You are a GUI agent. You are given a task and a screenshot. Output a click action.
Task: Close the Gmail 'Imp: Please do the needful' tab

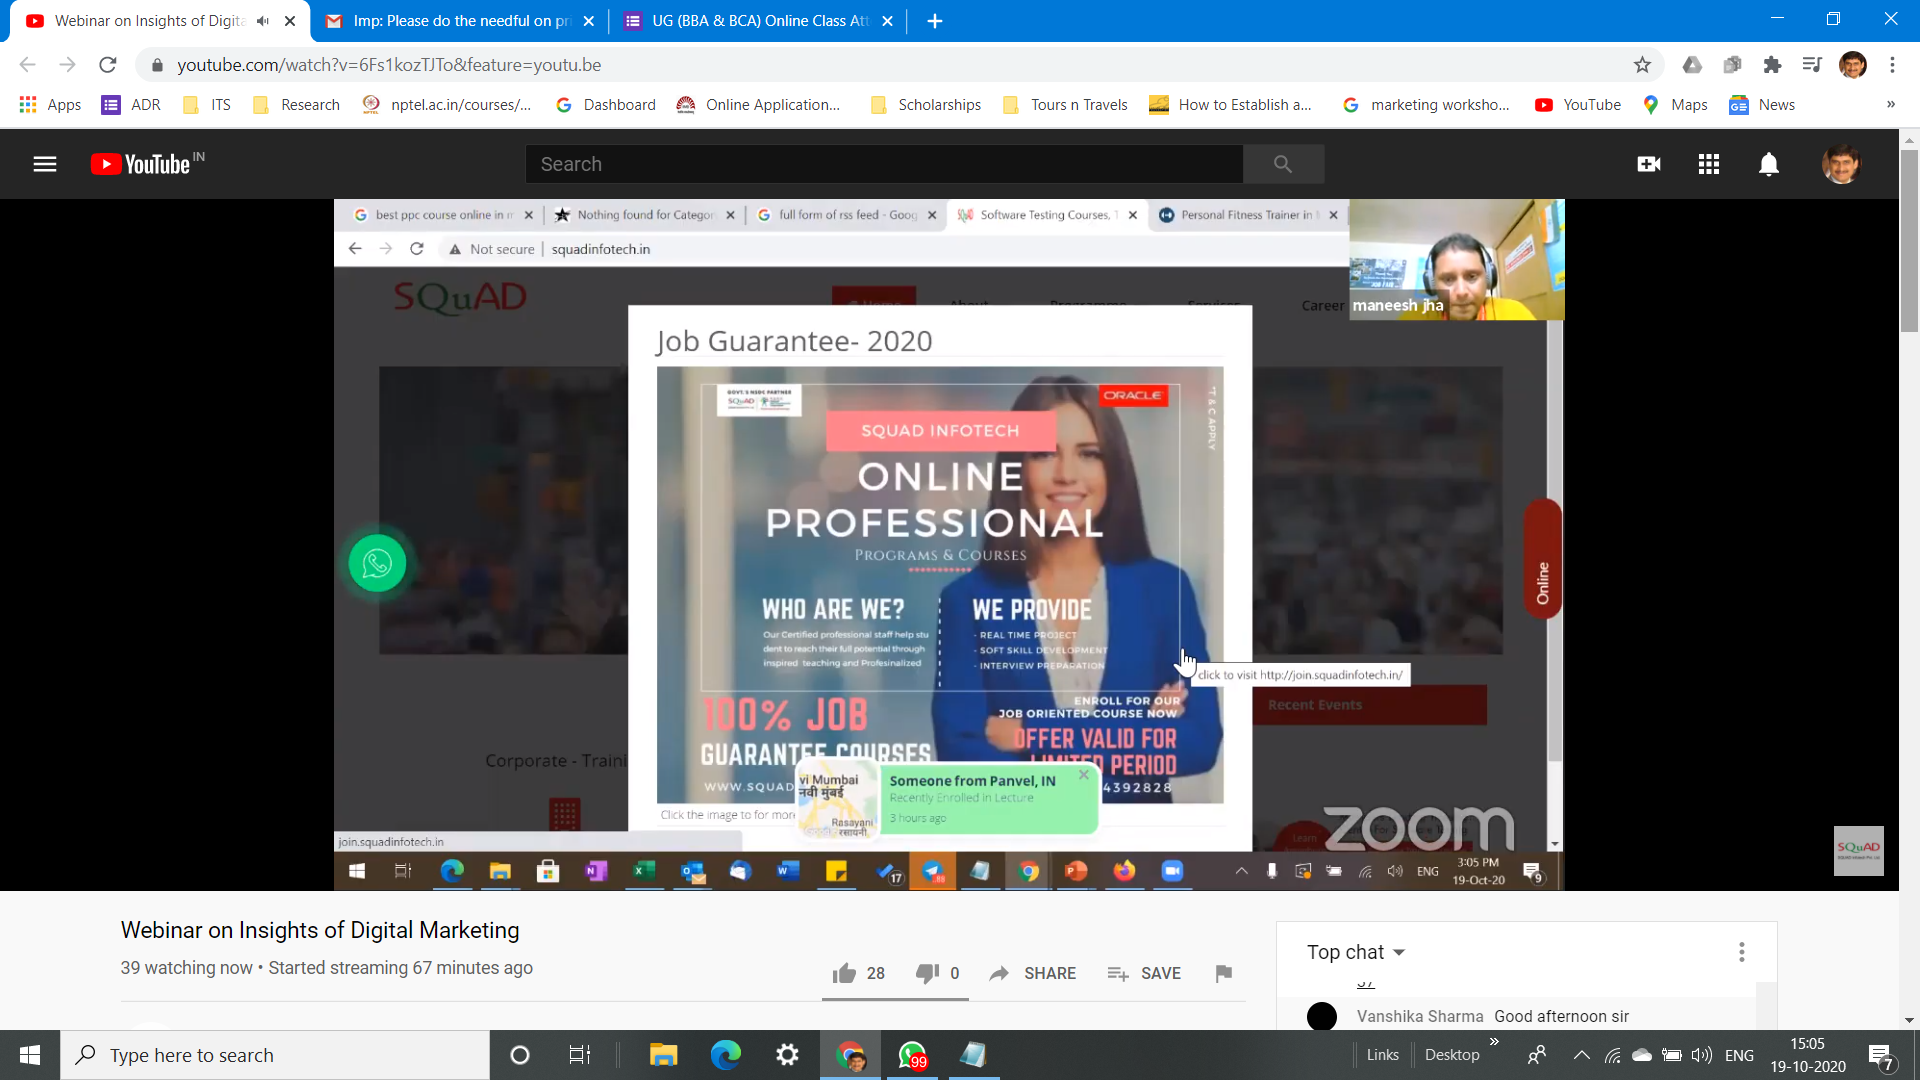(x=589, y=21)
